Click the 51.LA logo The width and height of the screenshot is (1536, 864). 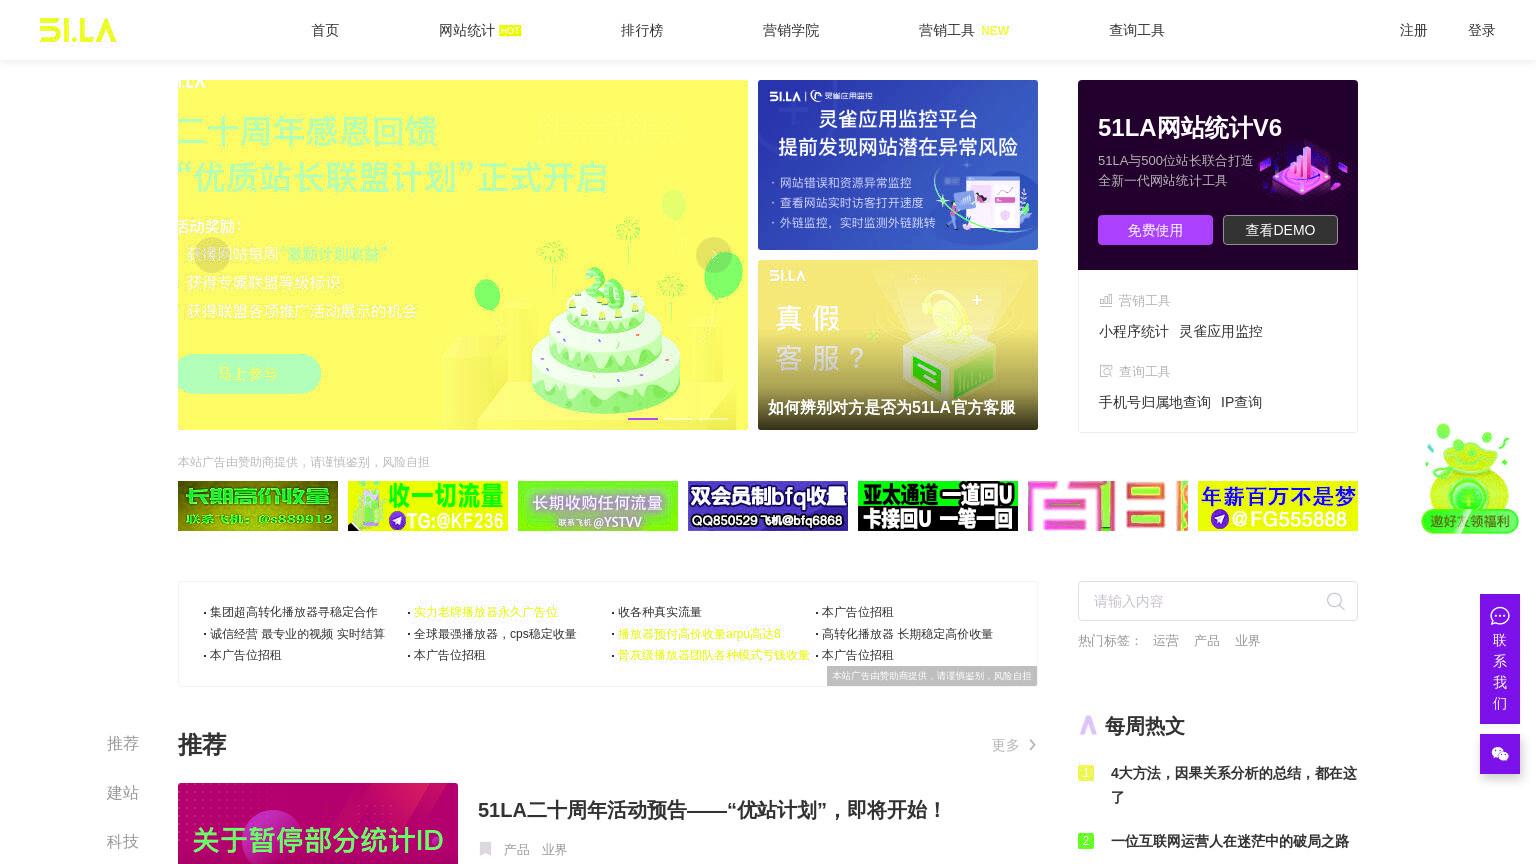click(x=78, y=30)
